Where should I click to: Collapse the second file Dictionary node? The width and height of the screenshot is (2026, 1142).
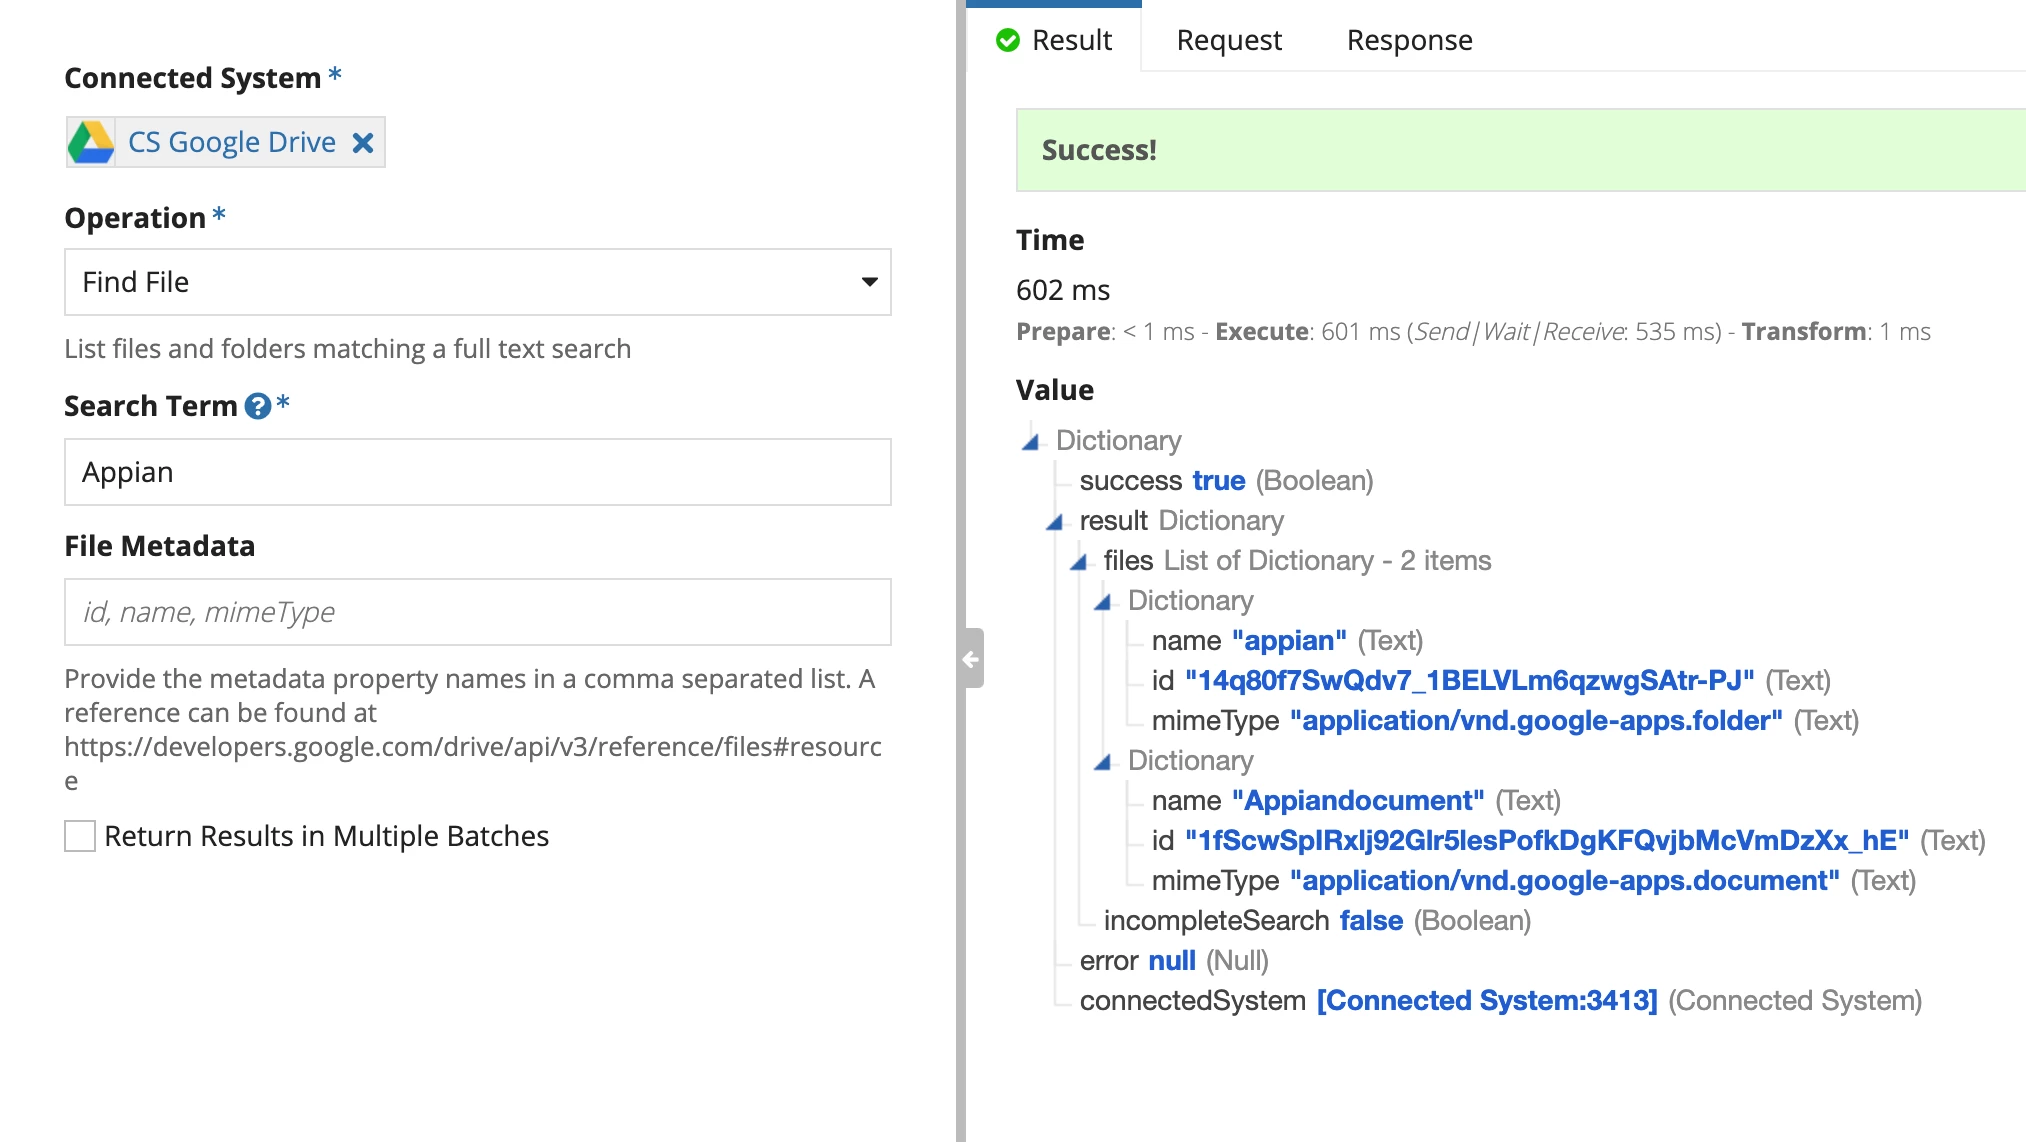1103,761
